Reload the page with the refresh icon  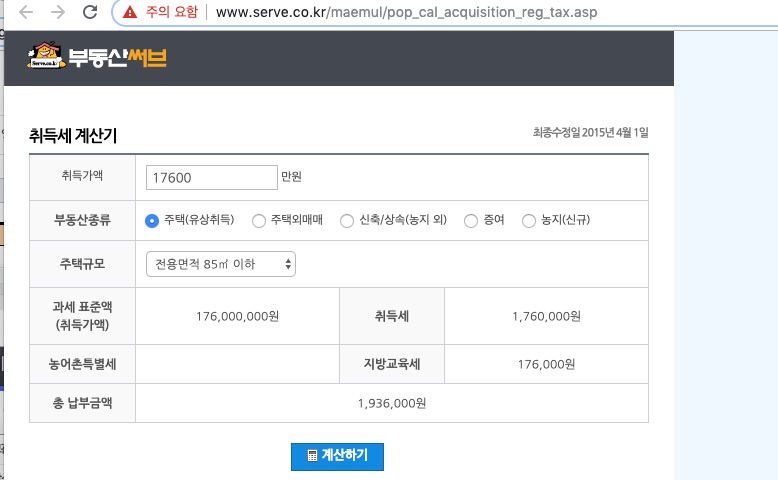(90, 12)
